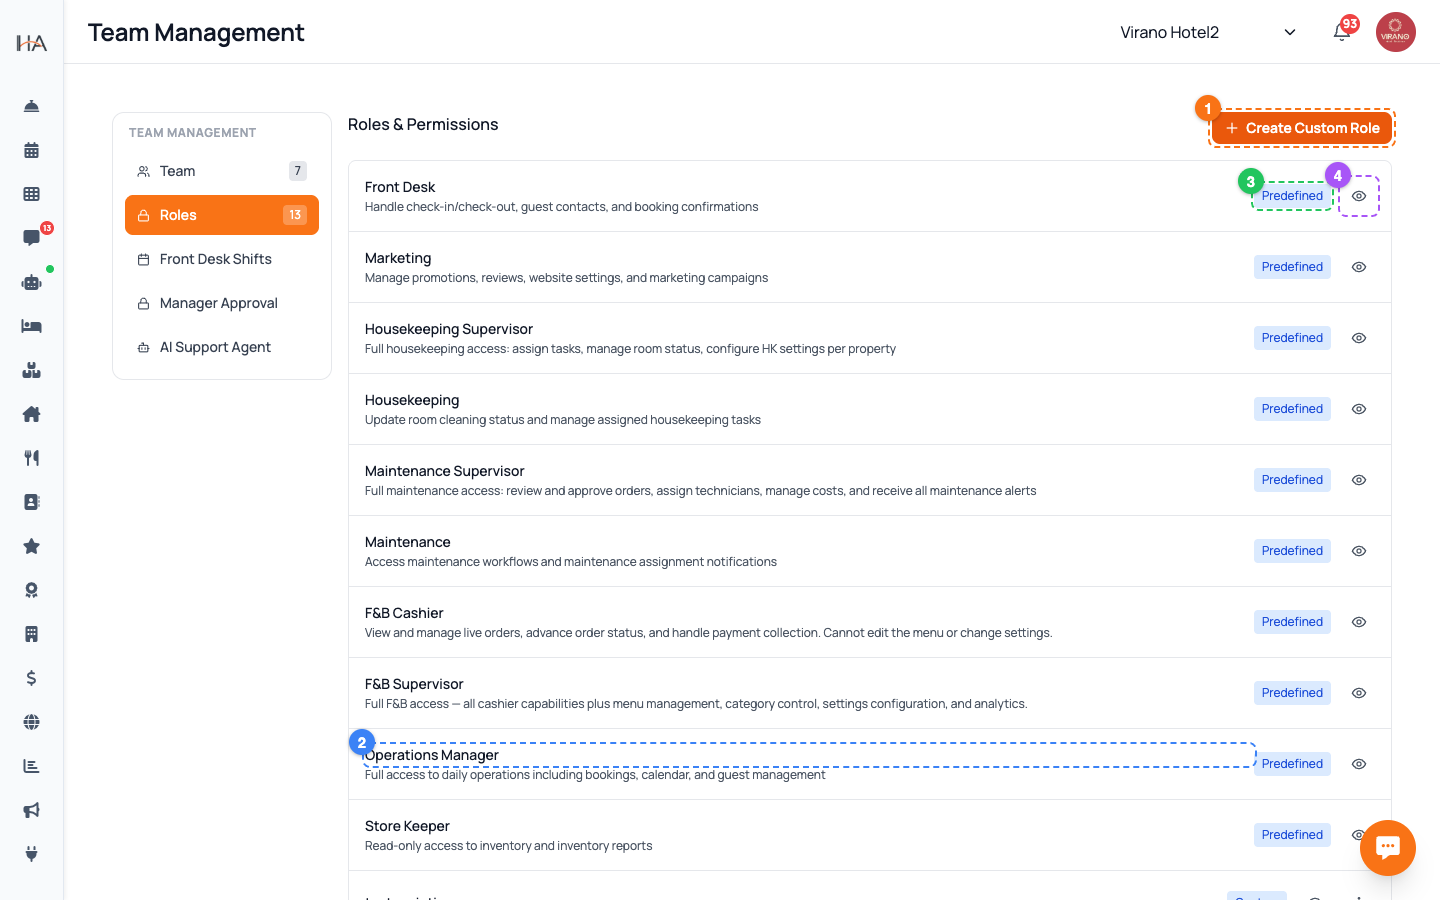Click the F&B Cashier role name
Viewport: 1440px width, 900px height.
click(404, 613)
